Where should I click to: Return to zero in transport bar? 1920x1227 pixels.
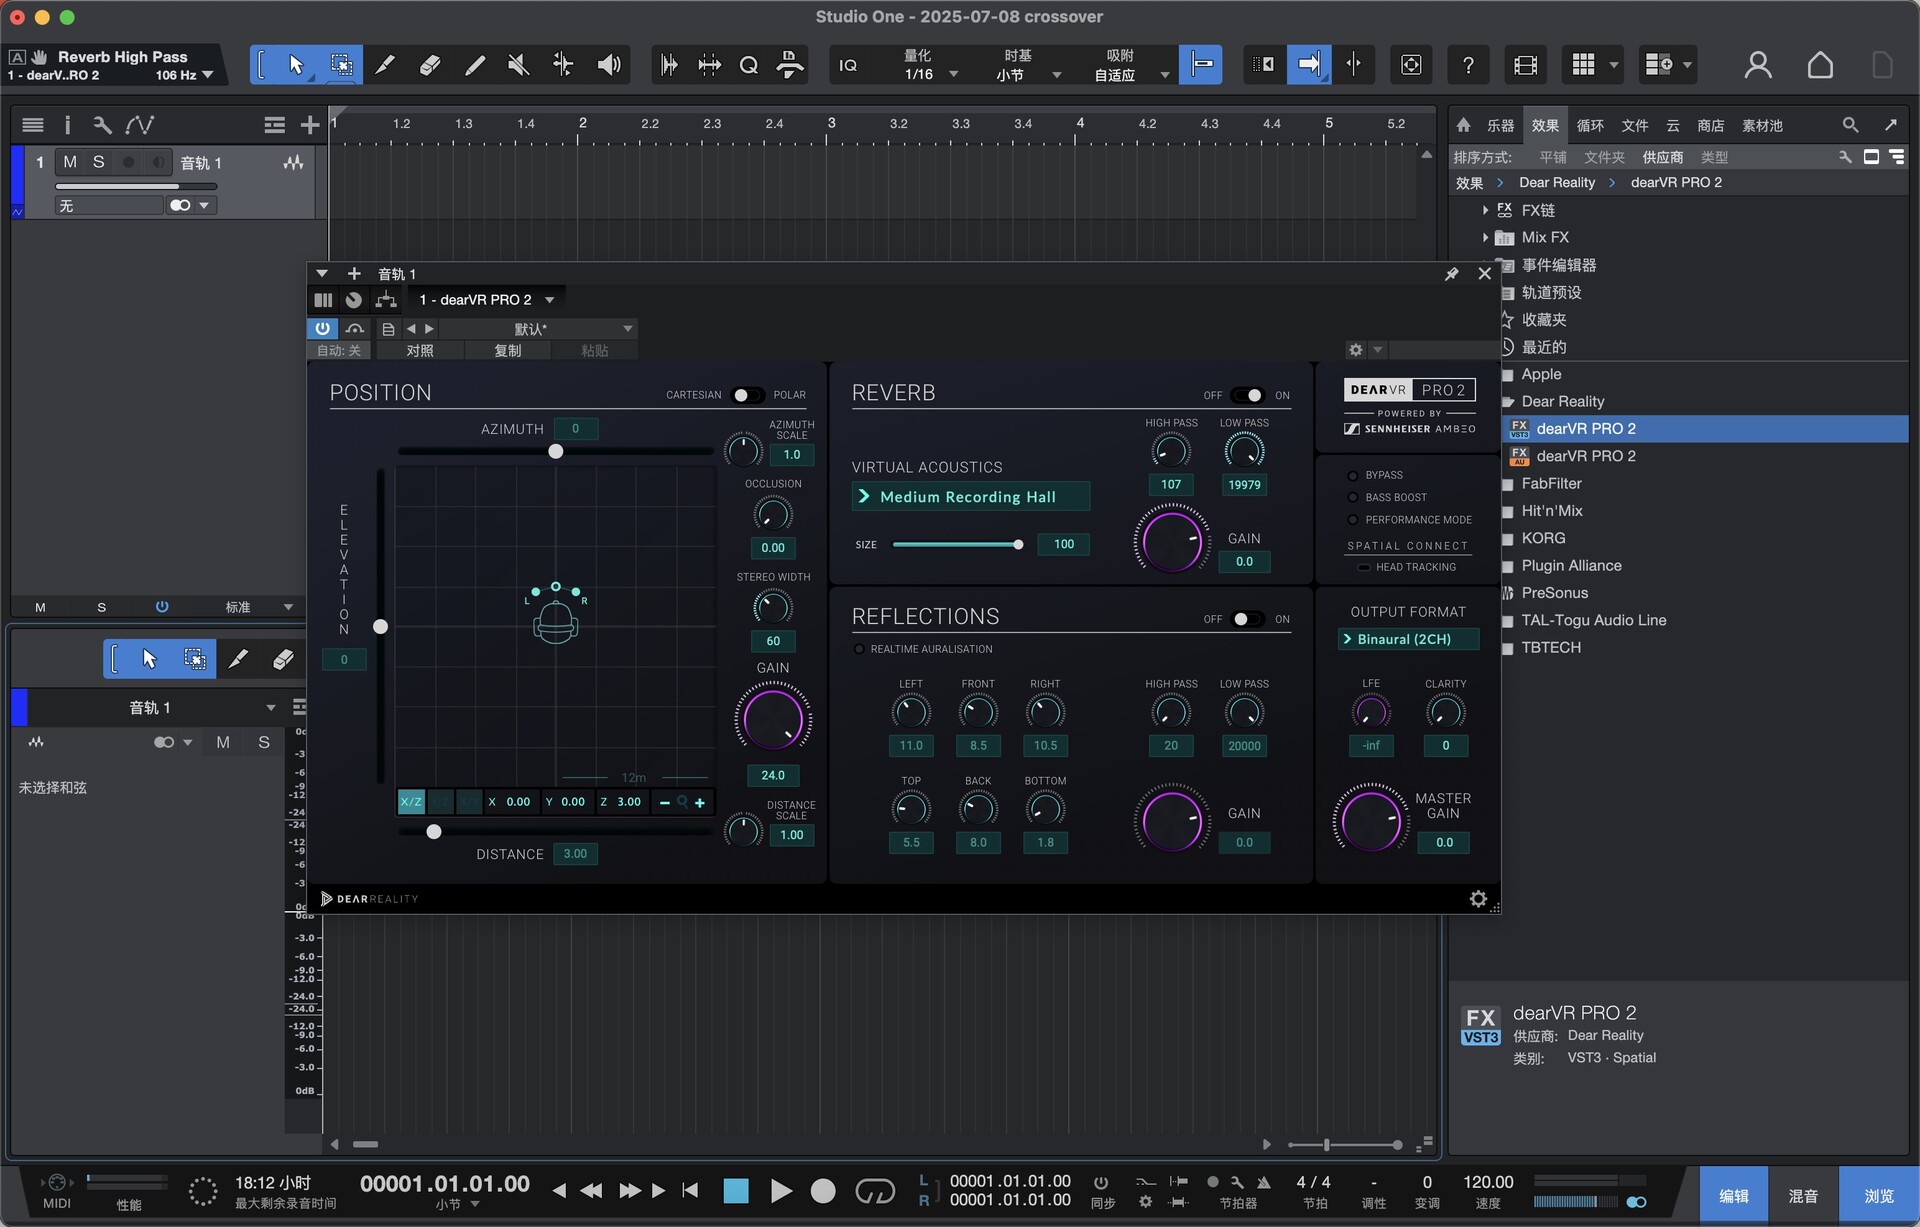coord(690,1190)
